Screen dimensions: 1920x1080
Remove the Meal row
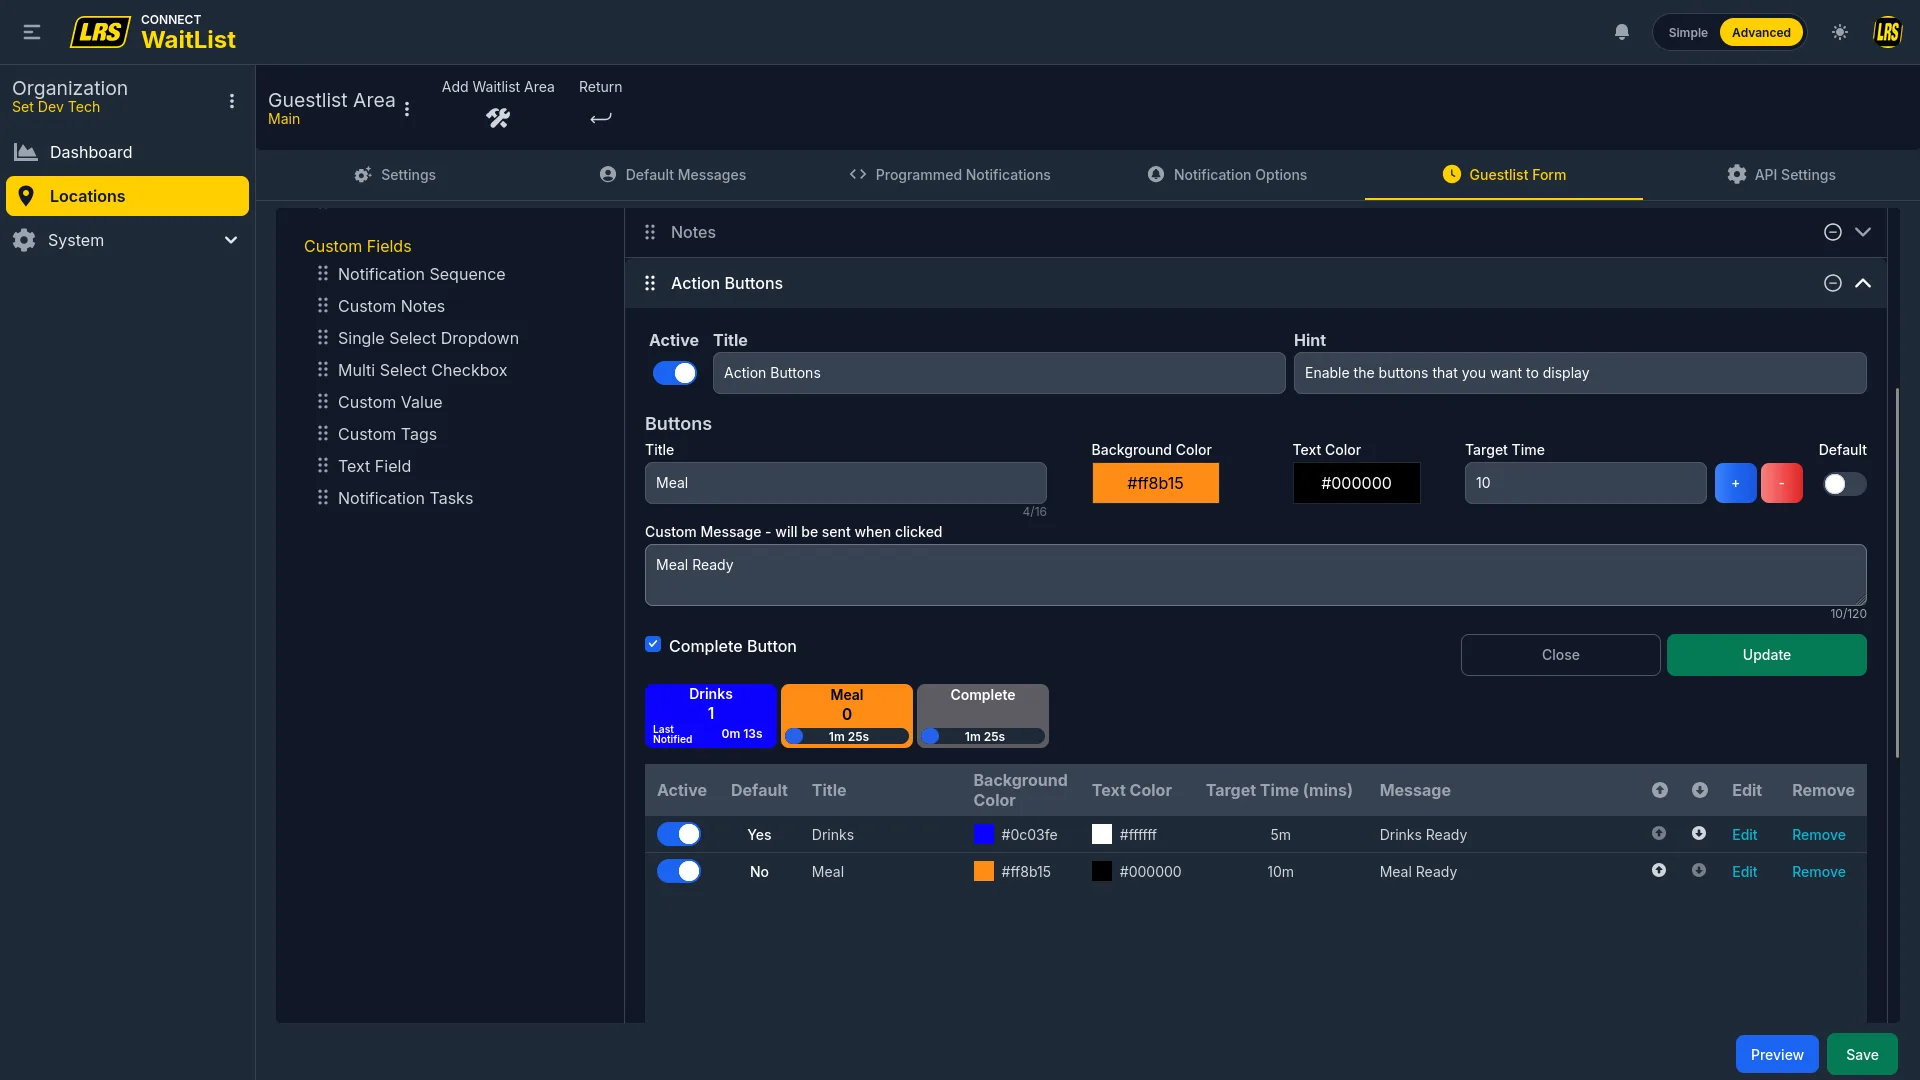pos(1818,872)
